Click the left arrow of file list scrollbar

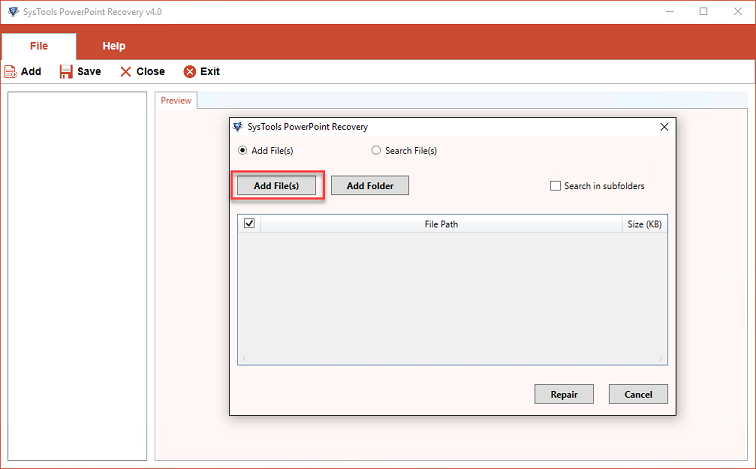point(244,358)
